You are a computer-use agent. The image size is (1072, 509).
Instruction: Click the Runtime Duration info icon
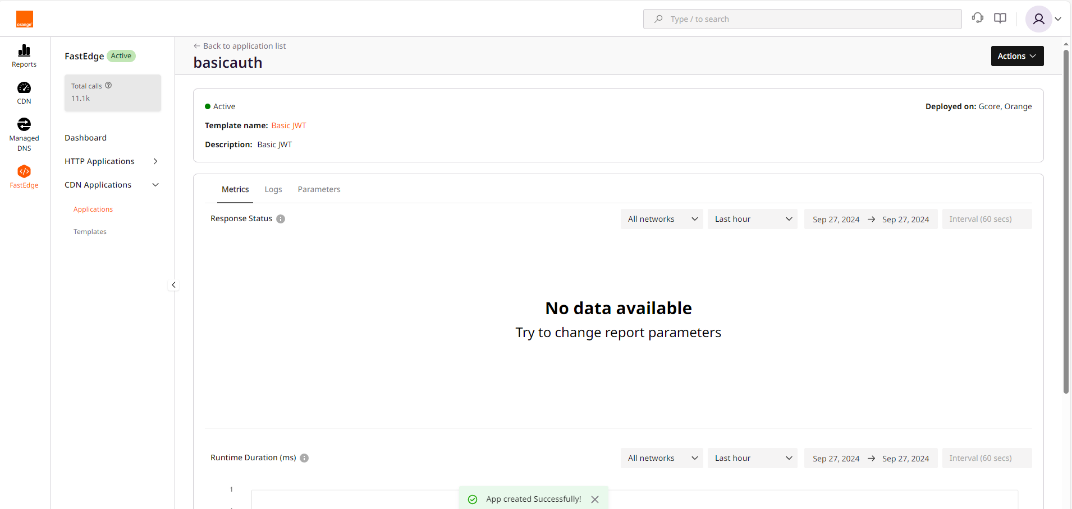[x=304, y=458]
